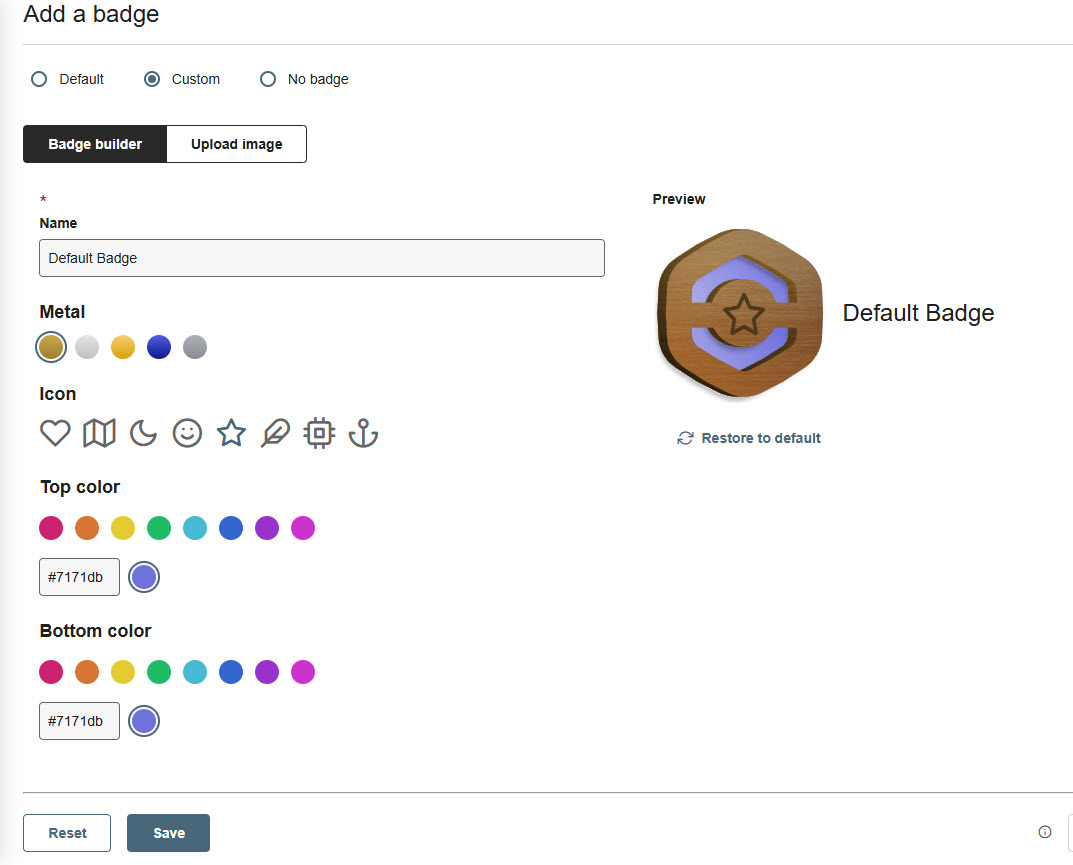Choose the map icon for the badge
The width and height of the screenshot is (1073, 865).
99,433
